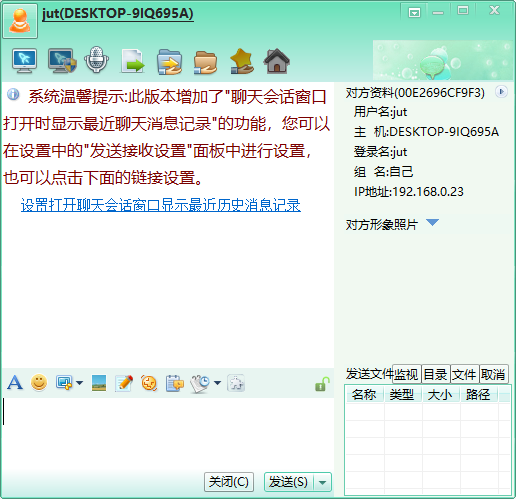Viewport: 516px width, 499px height.
Task: Click the home house icon
Action: [x=277, y=61]
